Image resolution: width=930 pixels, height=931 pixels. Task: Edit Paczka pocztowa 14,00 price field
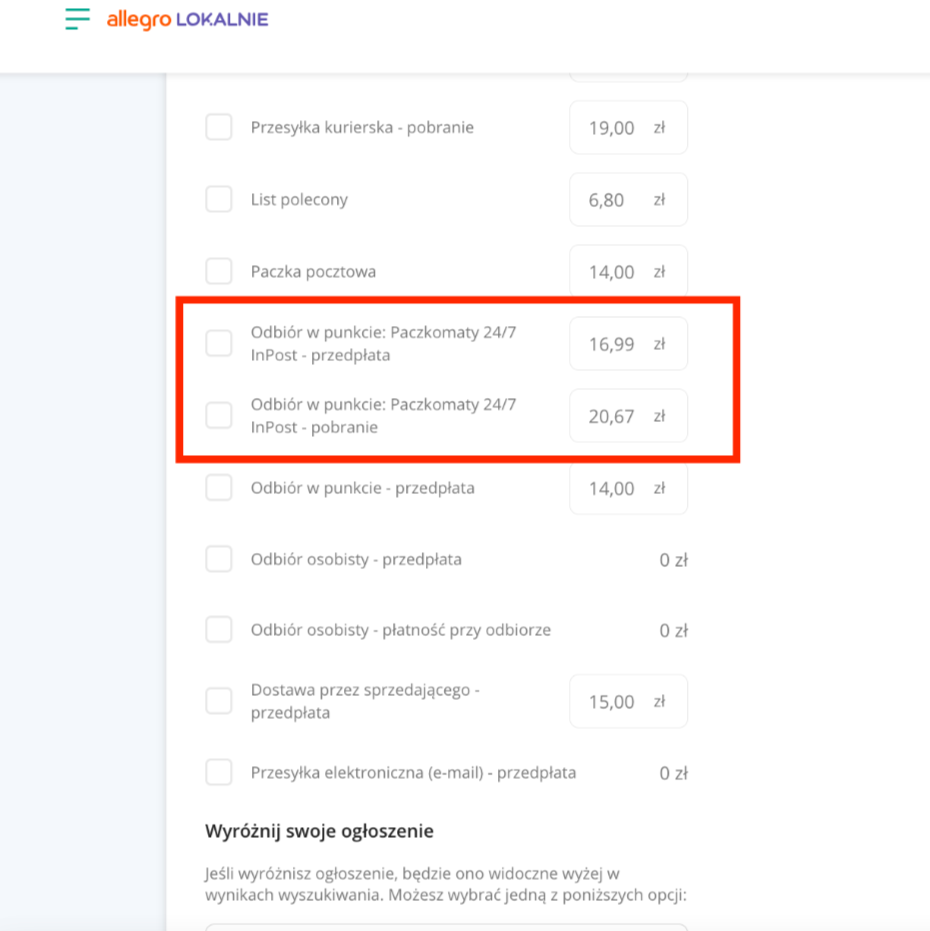pyautogui.click(x=612, y=272)
